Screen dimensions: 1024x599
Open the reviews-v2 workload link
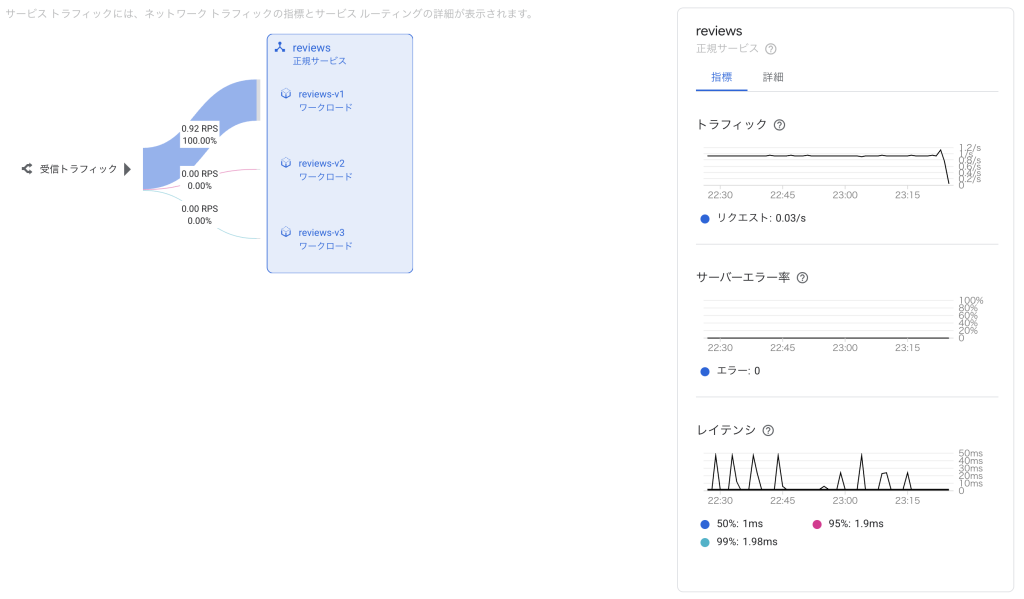point(321,163)
